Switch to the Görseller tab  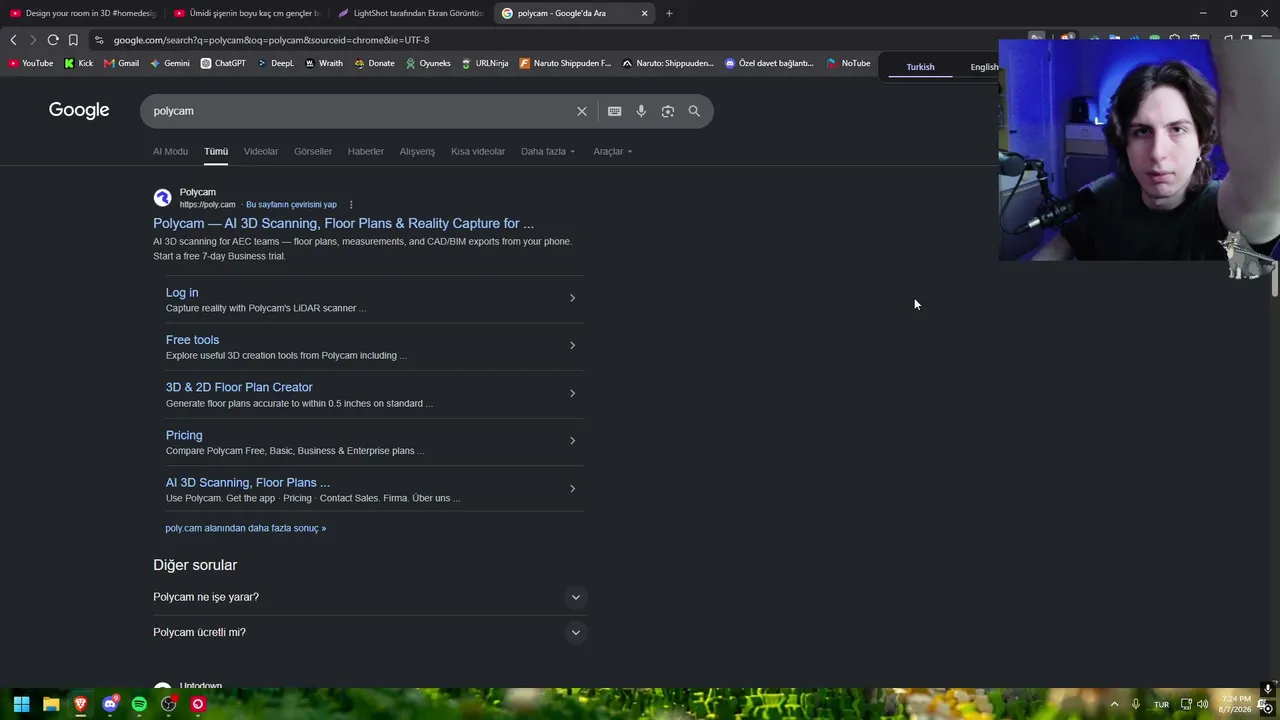tap(313, 152)
